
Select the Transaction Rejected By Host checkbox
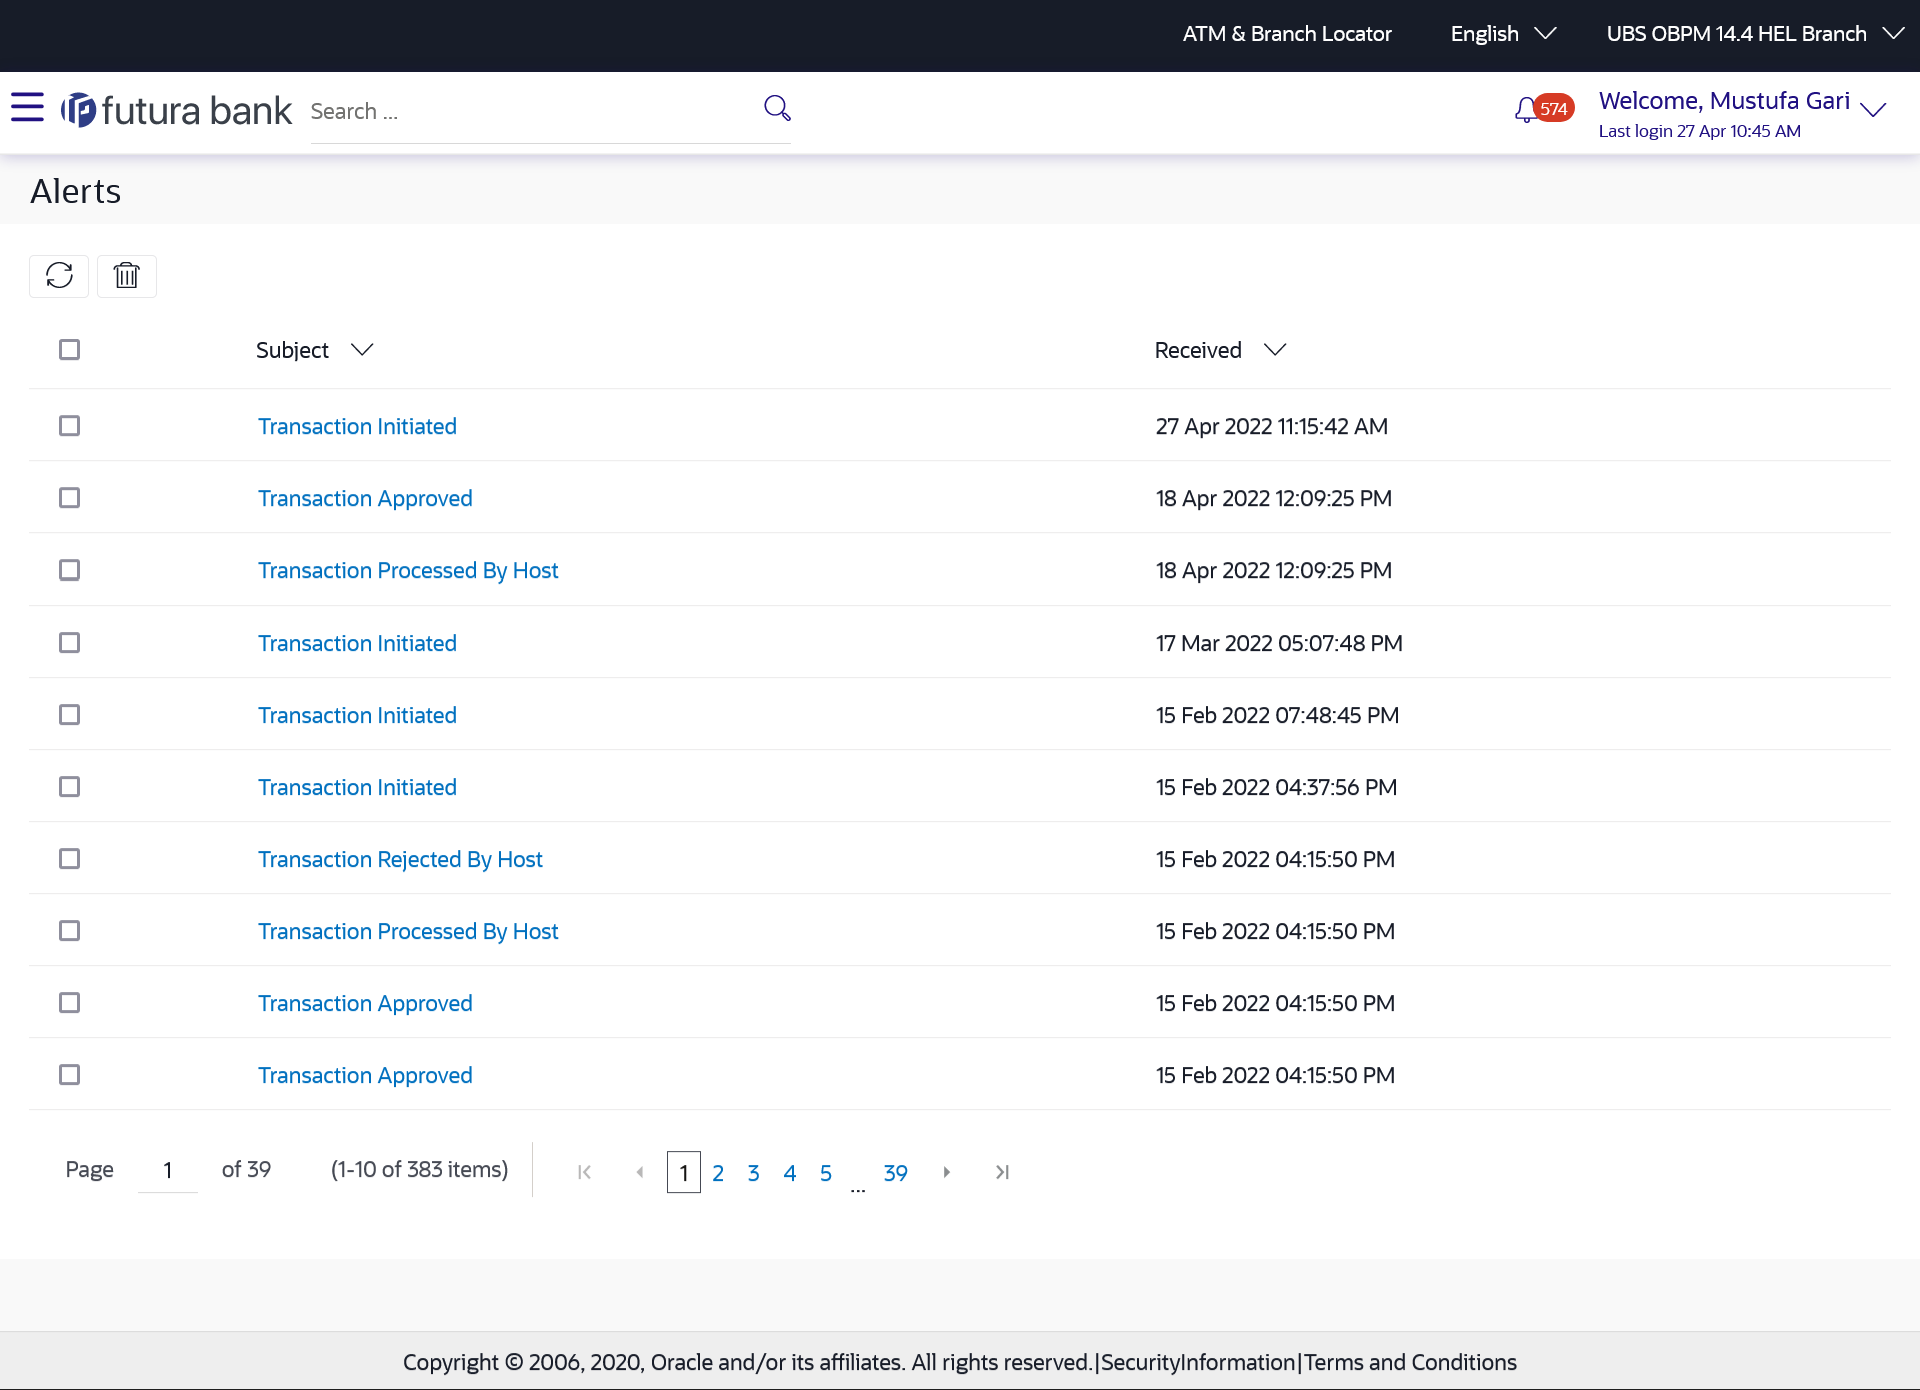click(69, 859)
